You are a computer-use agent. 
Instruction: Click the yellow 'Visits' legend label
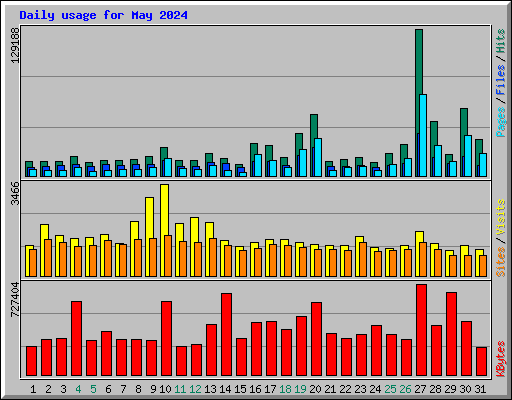tap(501, 217)
